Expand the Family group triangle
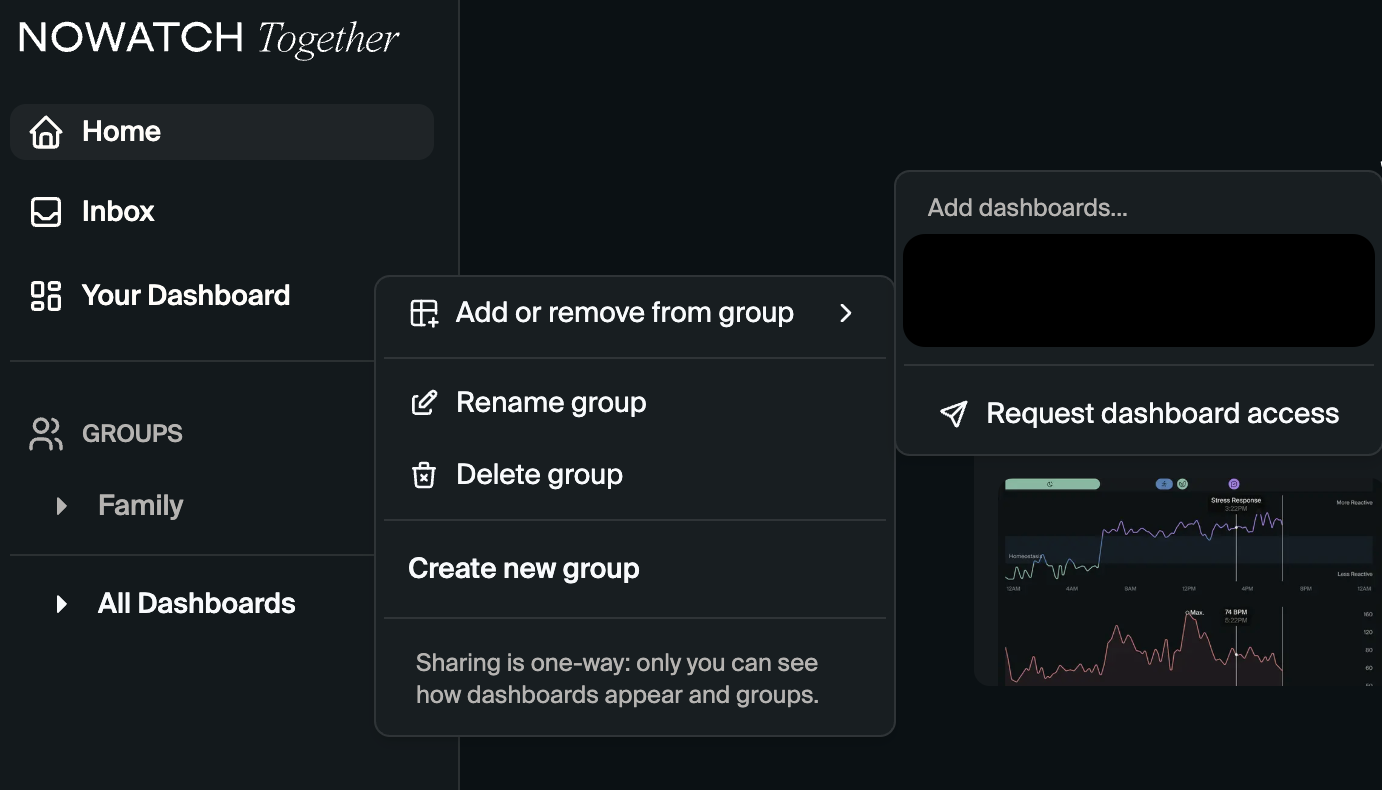The height and width of the screenshot is (790, 1382). (62, 506)
